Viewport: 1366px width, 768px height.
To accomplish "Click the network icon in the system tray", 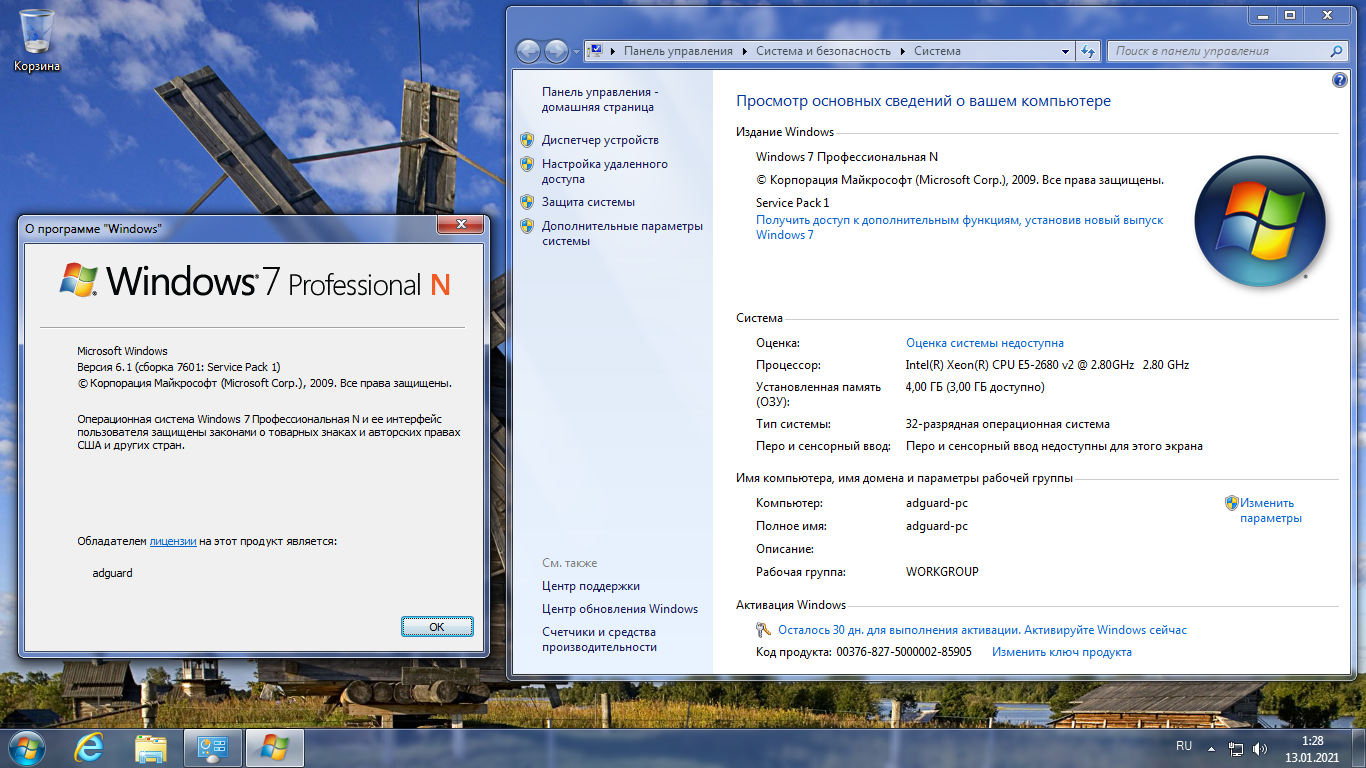I will point(1237,748).
